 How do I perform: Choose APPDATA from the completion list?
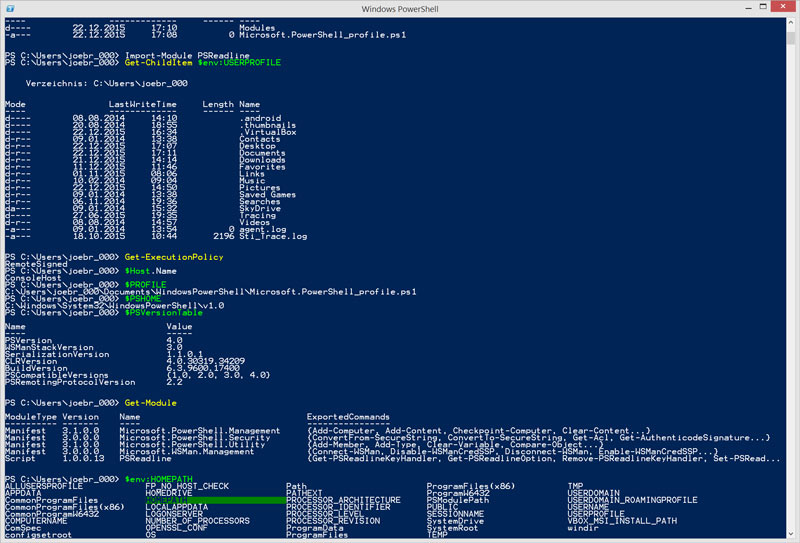(23, 493)
